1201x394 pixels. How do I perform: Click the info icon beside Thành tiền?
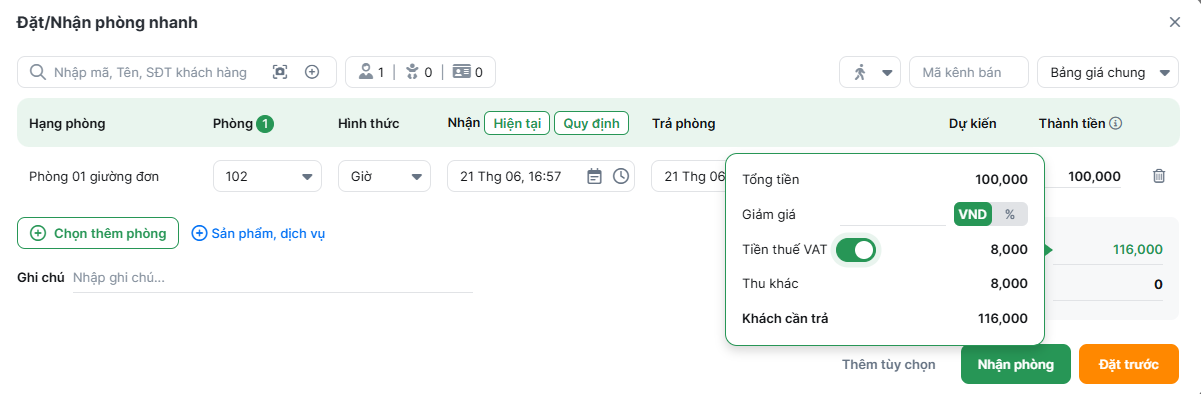(x=1116, y=124)
